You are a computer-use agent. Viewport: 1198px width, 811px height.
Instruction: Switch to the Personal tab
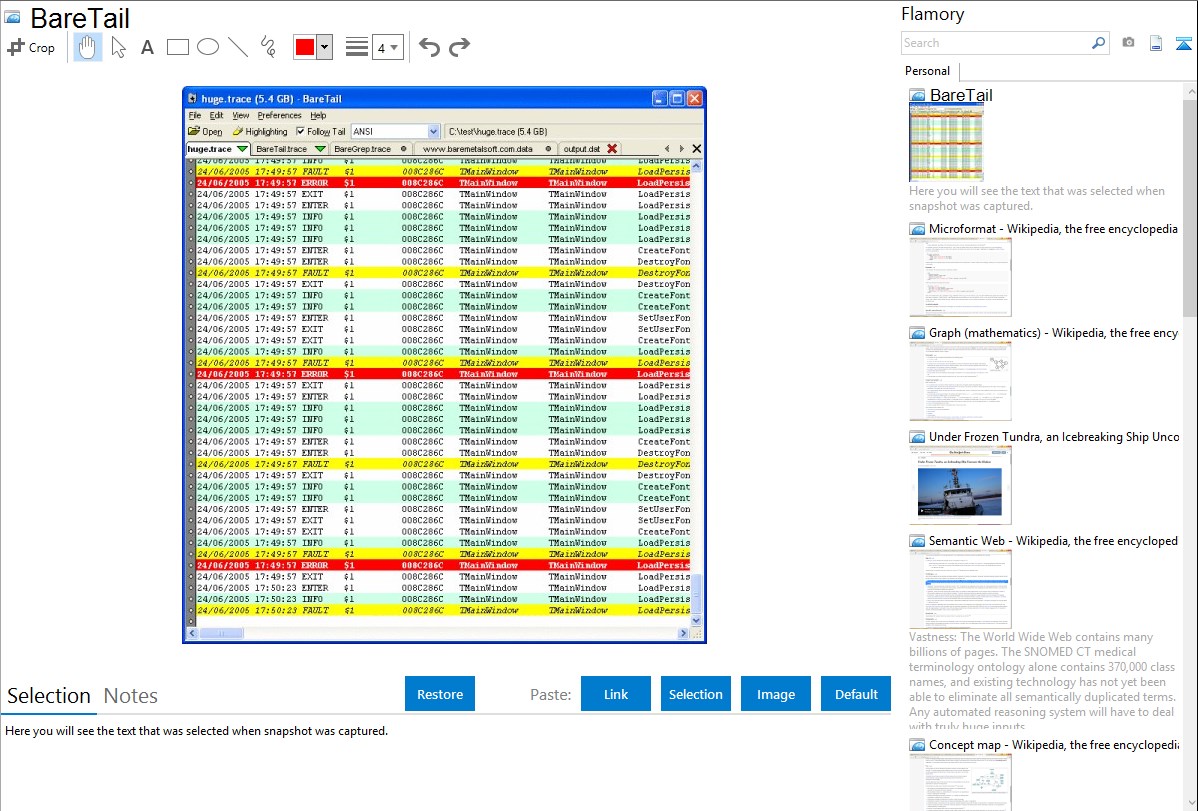927,71
